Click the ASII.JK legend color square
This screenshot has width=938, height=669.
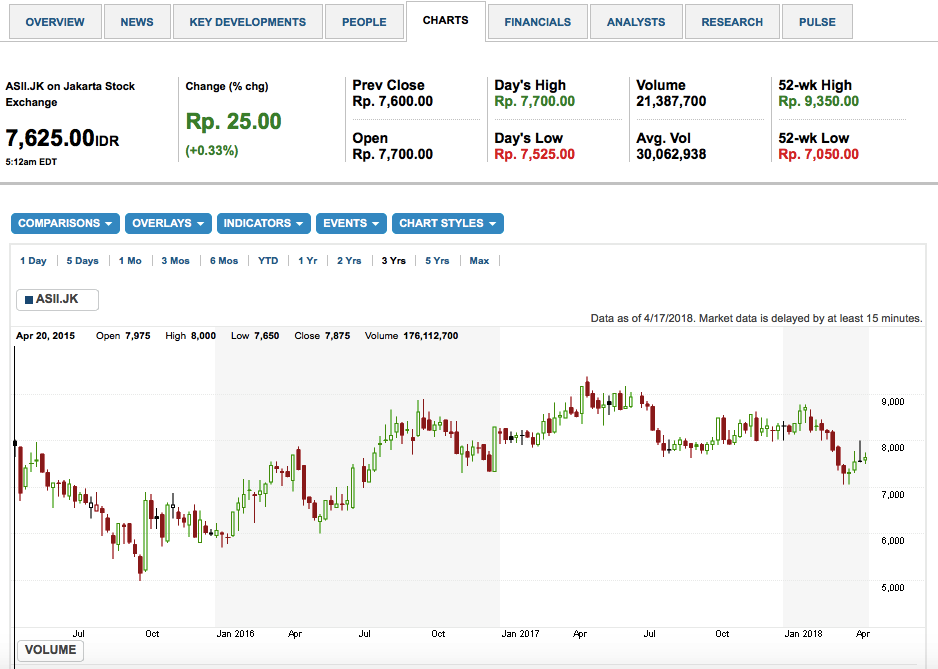pos(29,299)
